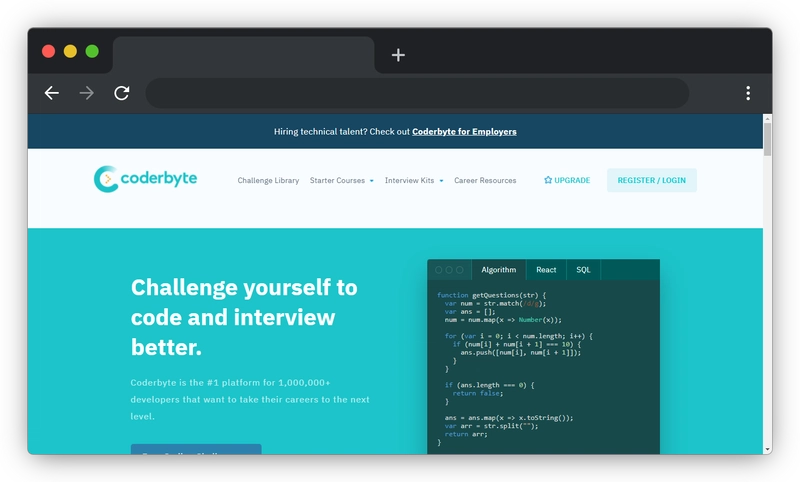This screenshot has width=800, height=482.
Task: Click the Coderbyte logo
Action: point(145,179)
